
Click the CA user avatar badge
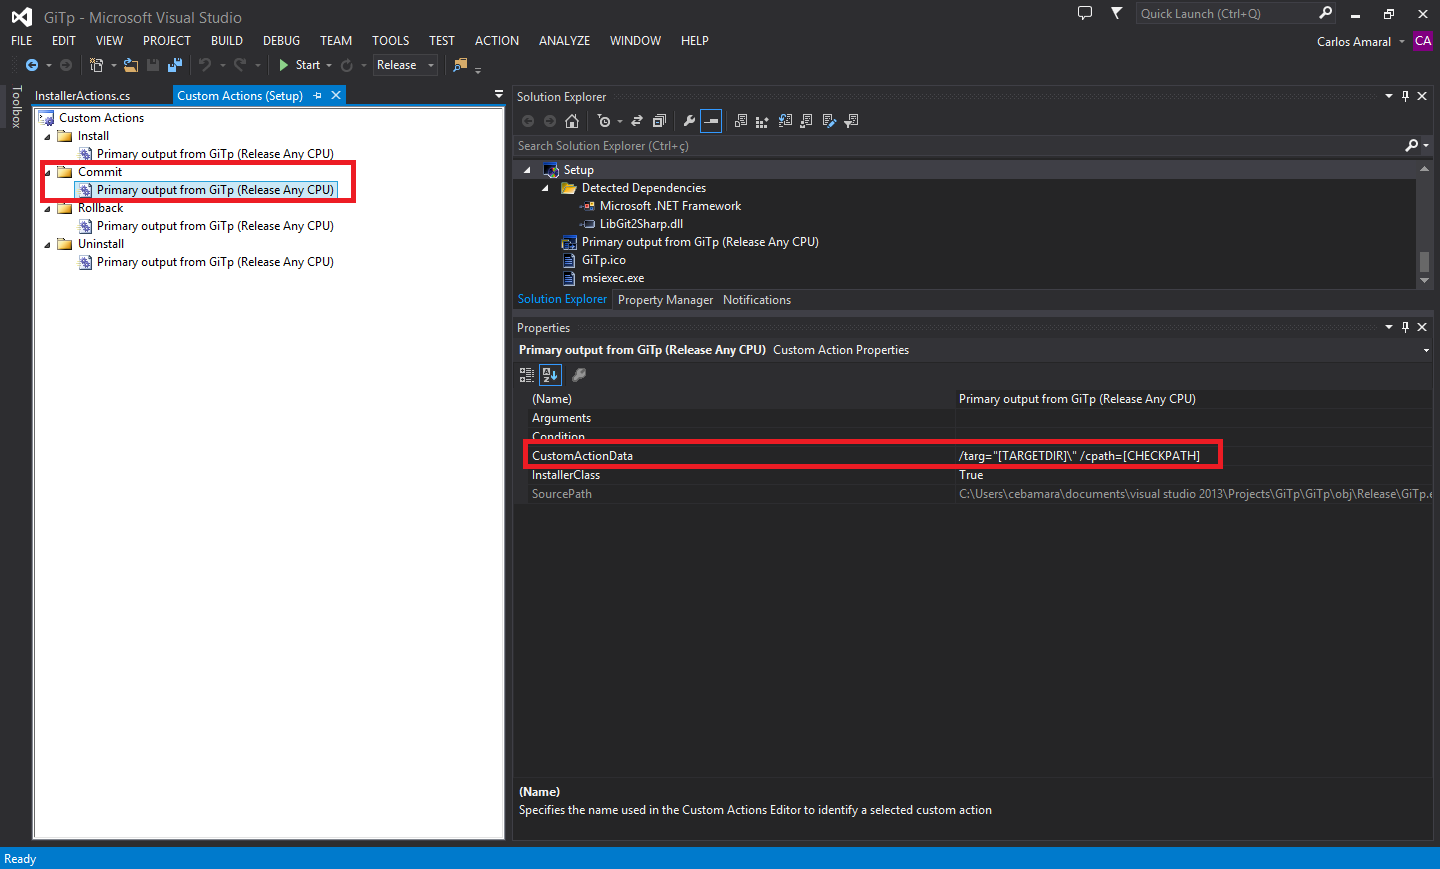coord(1423,41)
